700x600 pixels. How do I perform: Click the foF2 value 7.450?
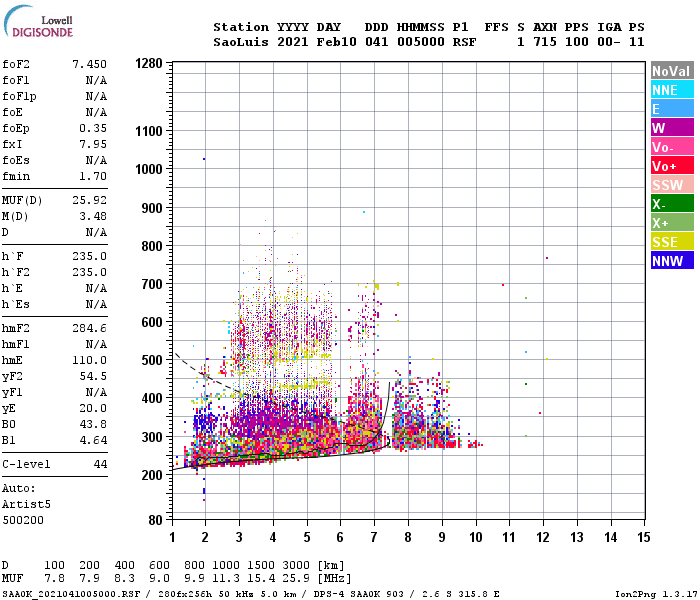tap(89, 64)
